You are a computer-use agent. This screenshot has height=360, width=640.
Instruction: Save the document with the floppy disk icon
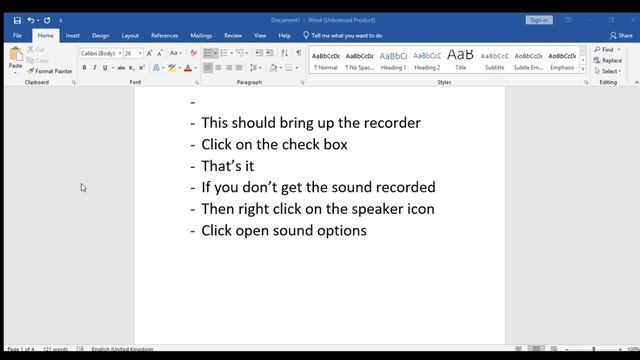tap(17, 20)
